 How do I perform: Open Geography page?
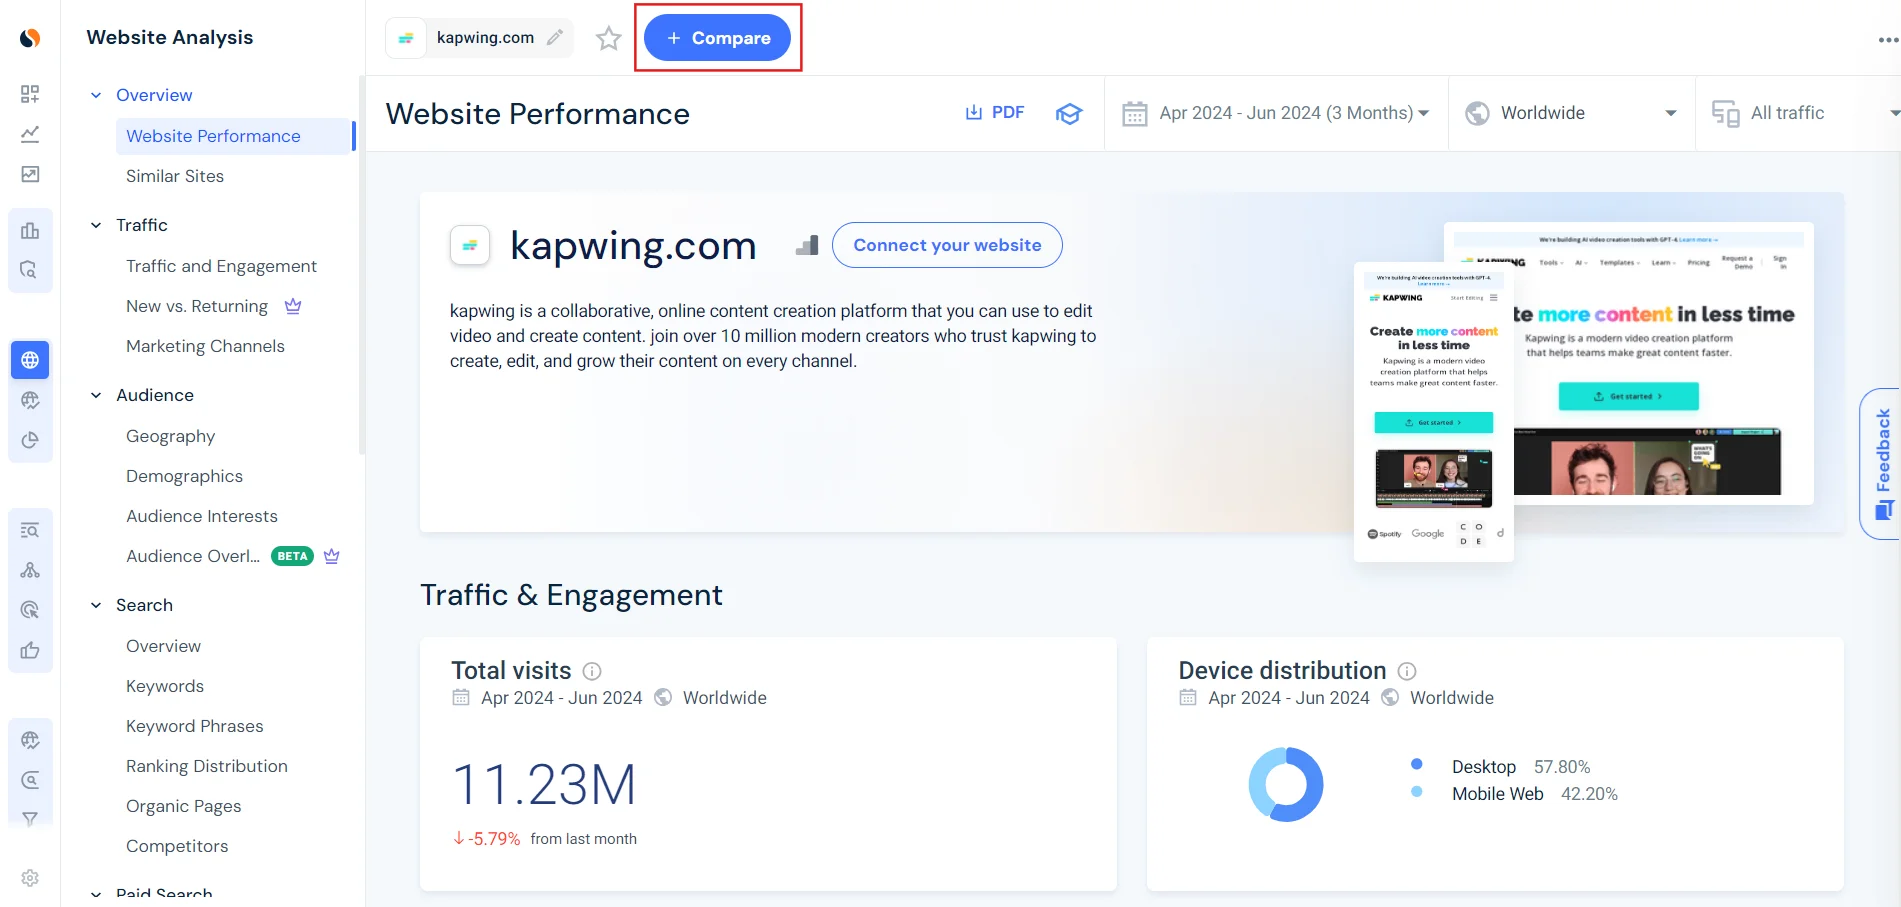coord(170,436)
